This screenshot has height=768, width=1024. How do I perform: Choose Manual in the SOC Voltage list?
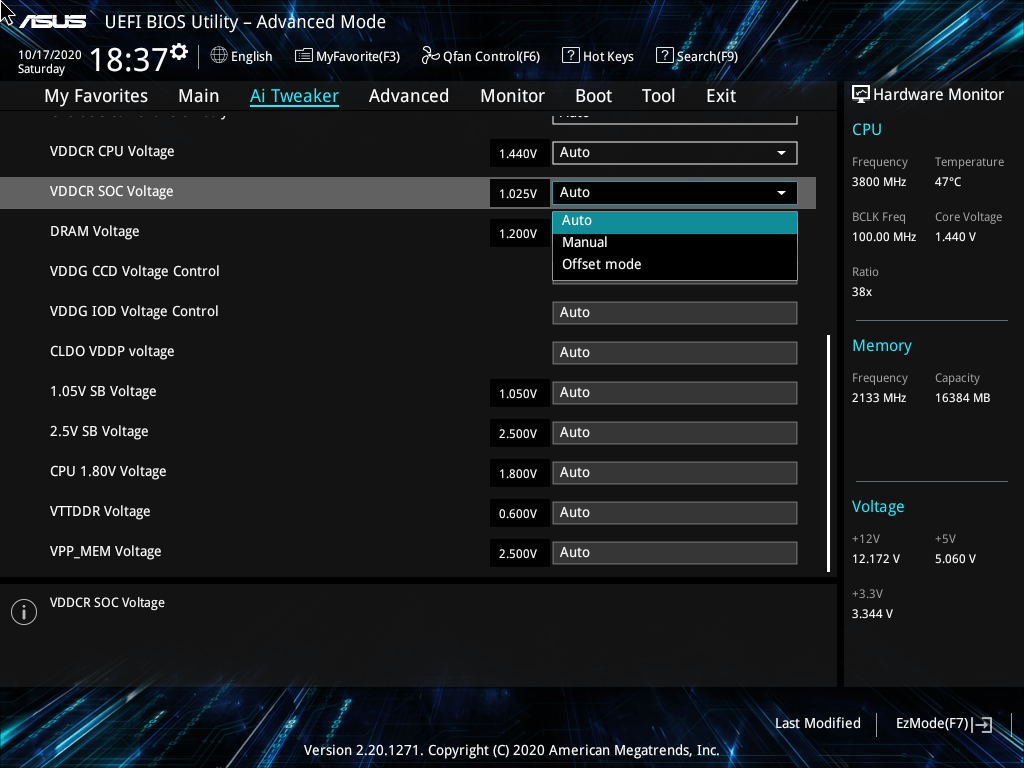point(675,242)
